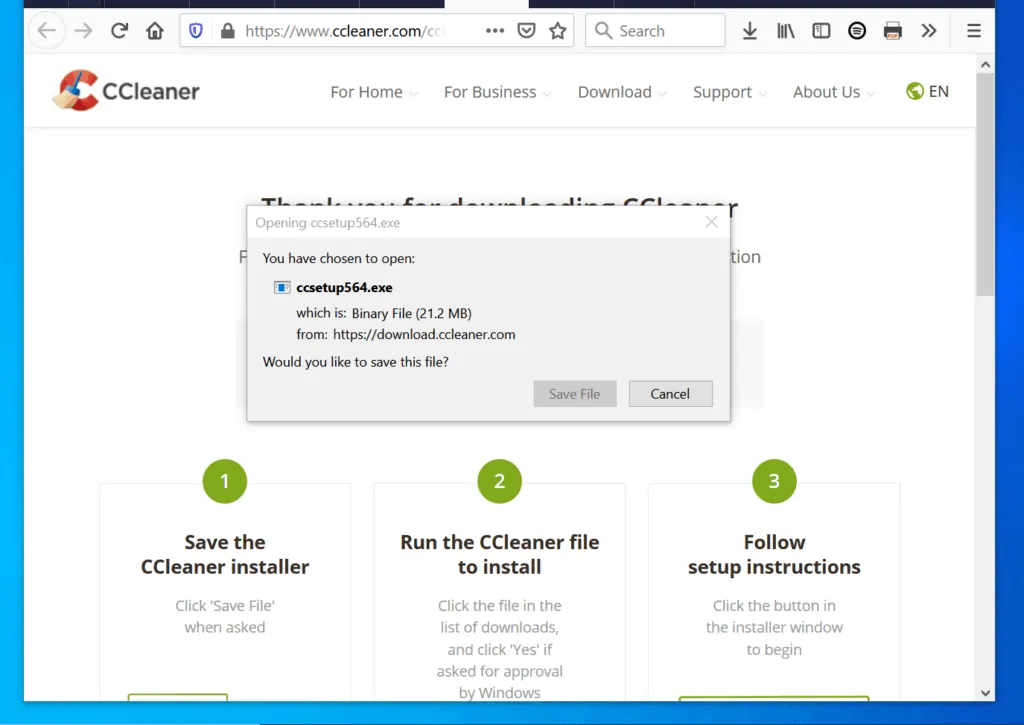The image size is (1024, 725).
Task: Change language via the EN globe
Action: coord(927,91)
